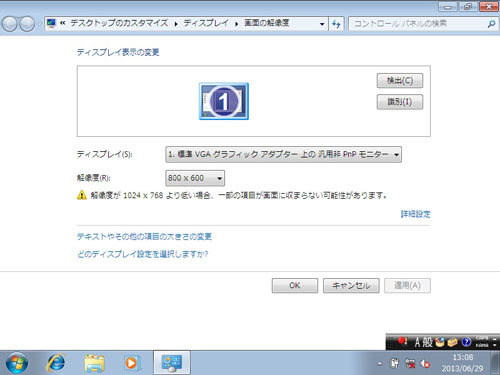The image size is (500, 375).
Task: Click the Back navigation arrow button
Action: pos(10,24)
